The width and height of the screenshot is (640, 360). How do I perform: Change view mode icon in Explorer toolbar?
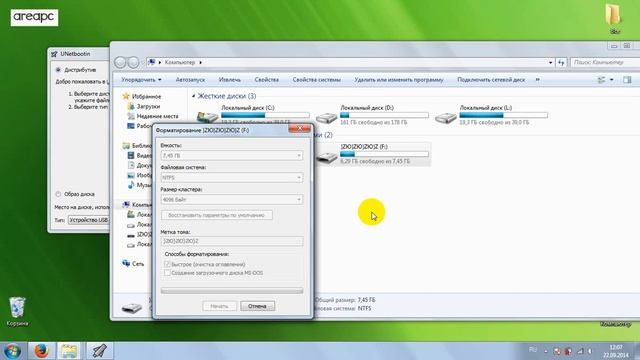[602, 80]
